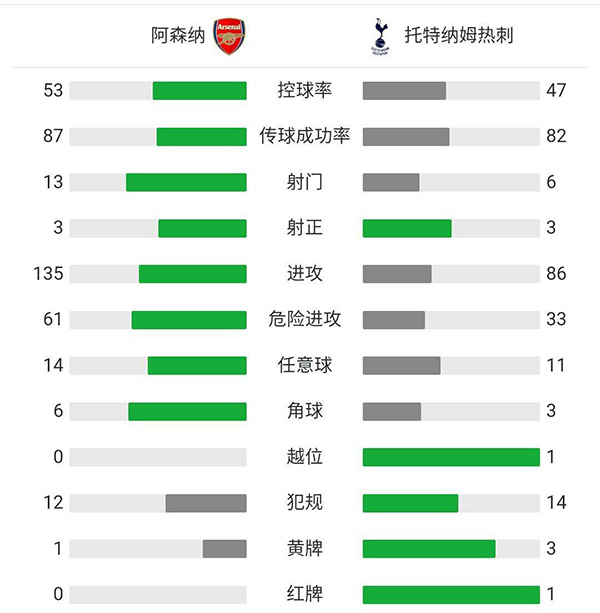Click Tottenham's full green 越位 bar

[x=451, y=457]
